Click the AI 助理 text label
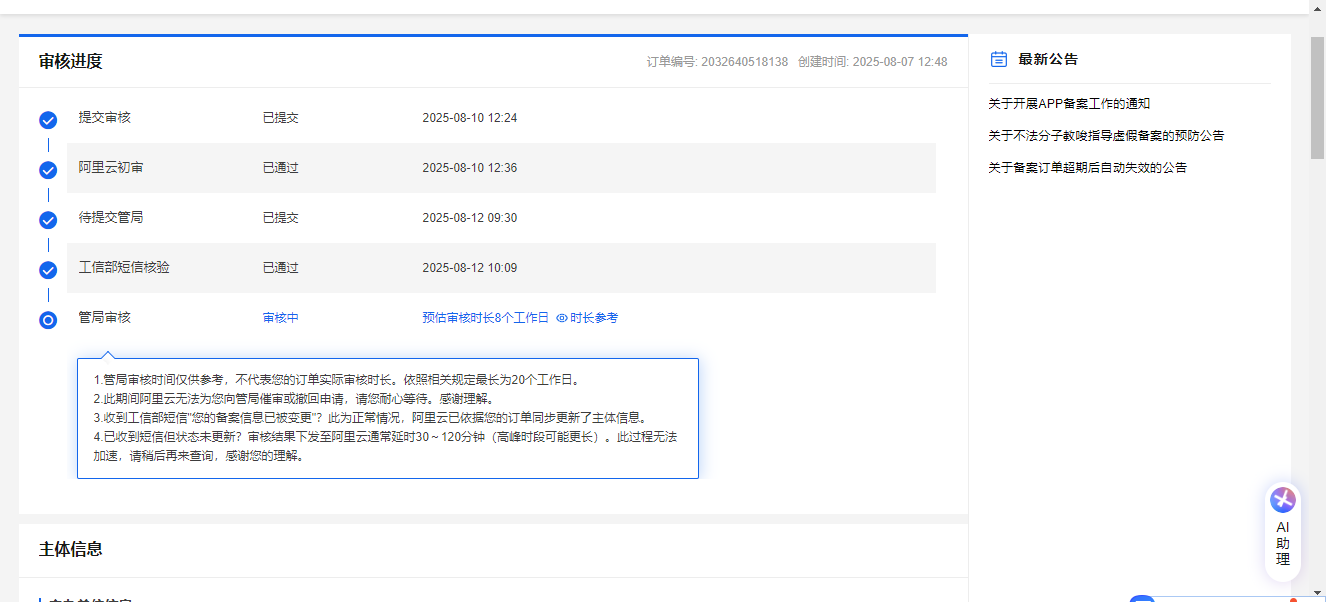The width and height of the screenshot is (1326, 602). [1283, 543]
